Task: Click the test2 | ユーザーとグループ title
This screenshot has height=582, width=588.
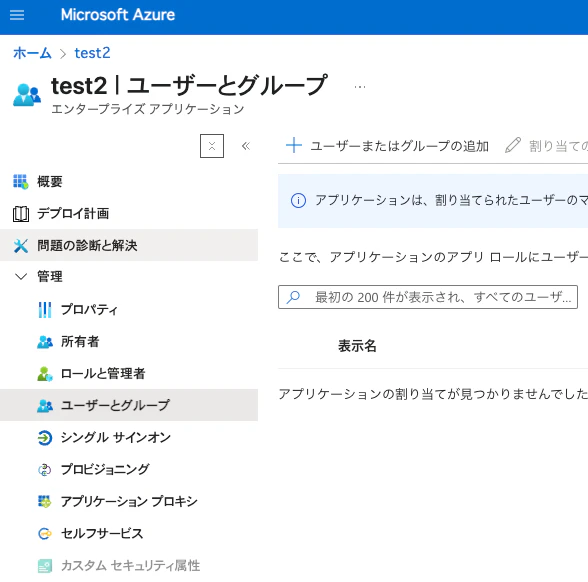Action: click(189, 86)
